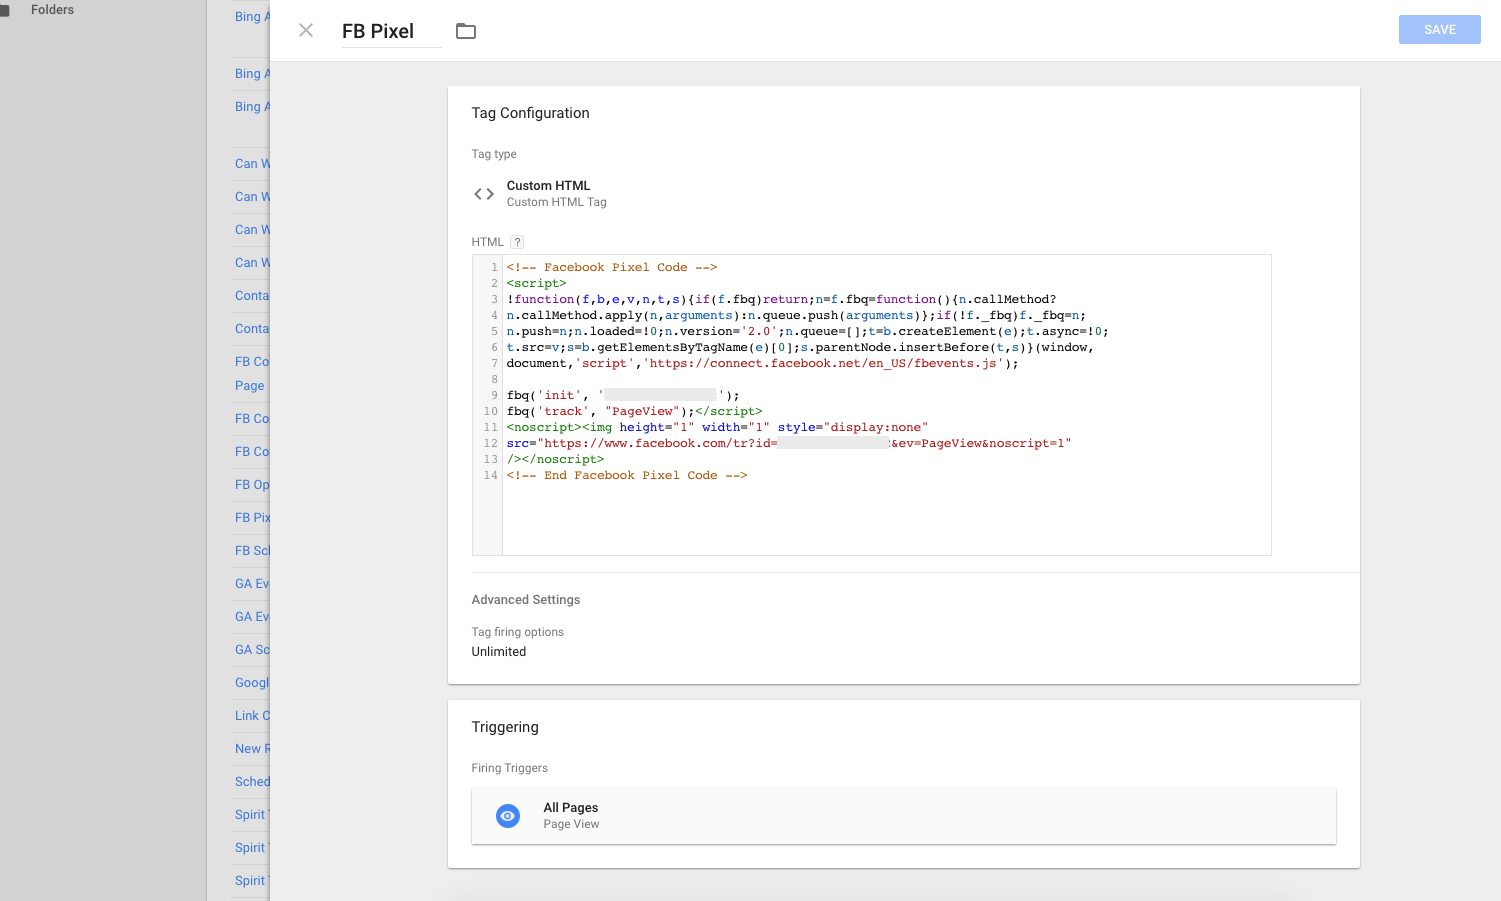Click the End Facebook Pixel Code comment line
This screenshot has height=901, width=1501.
[x=627, y=476]
